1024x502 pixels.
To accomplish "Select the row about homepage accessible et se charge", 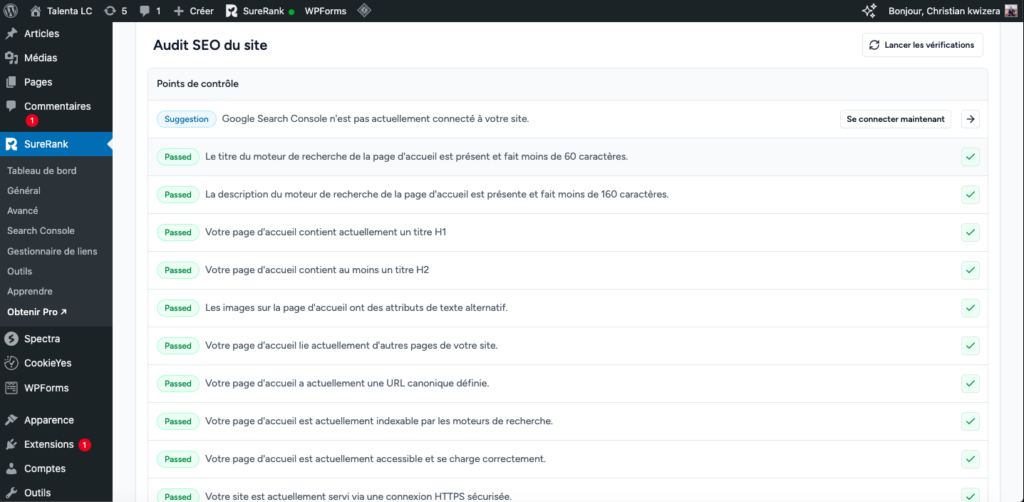I will click(x=568, y=459).
